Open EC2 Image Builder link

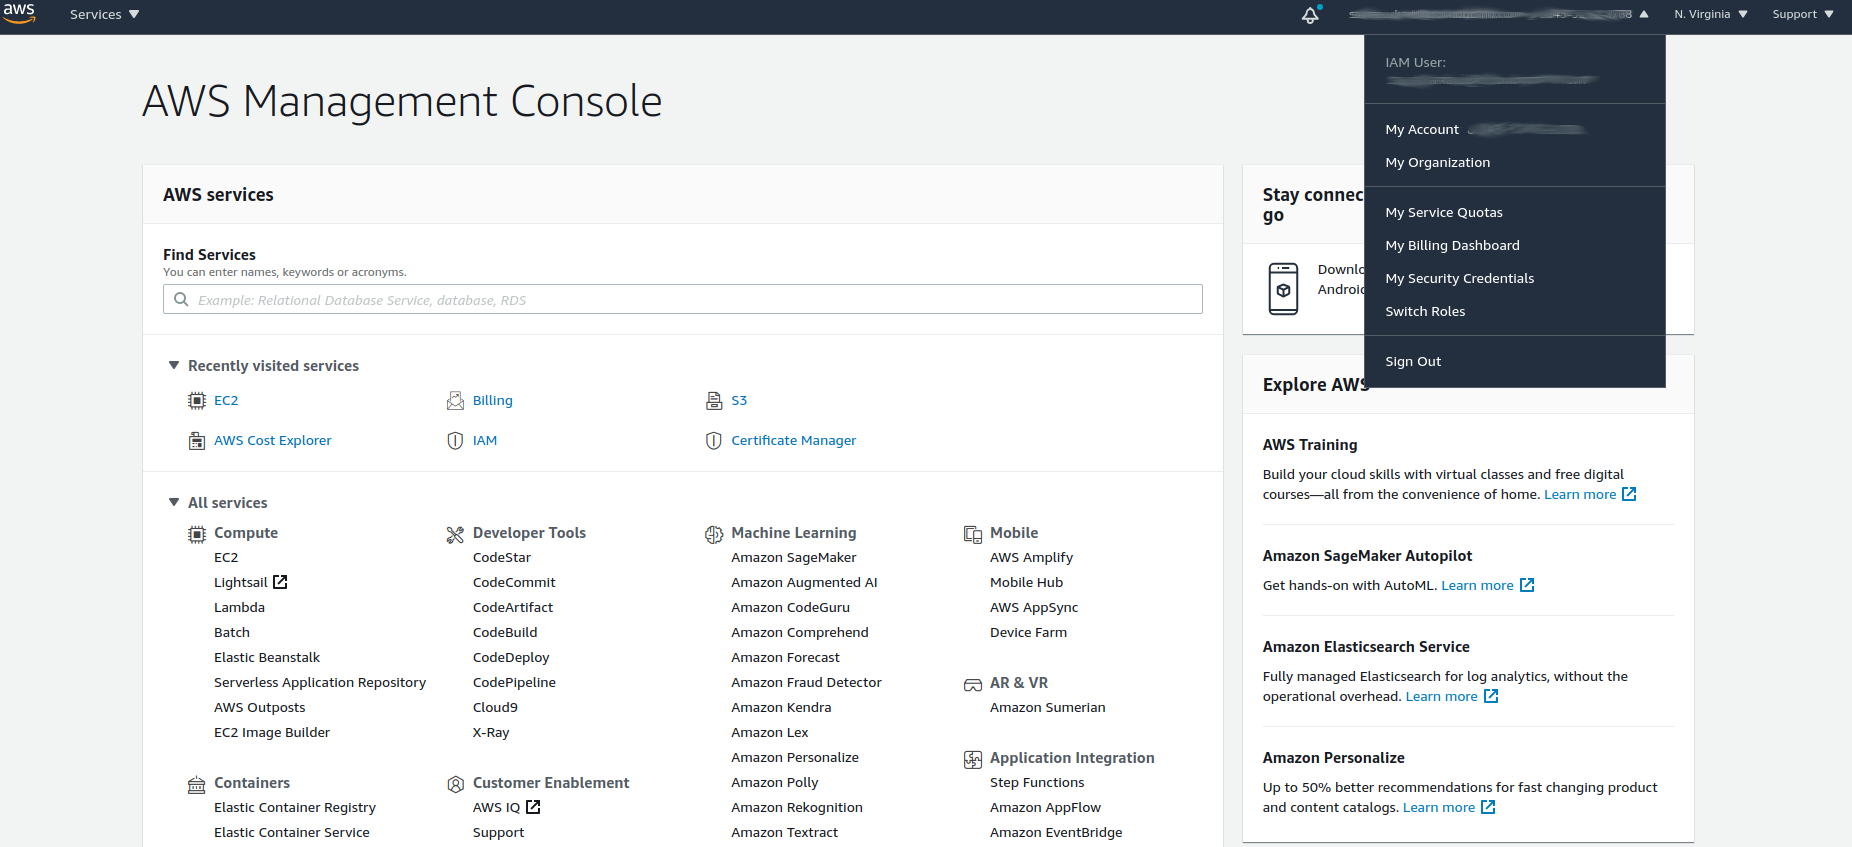point(272,732)
